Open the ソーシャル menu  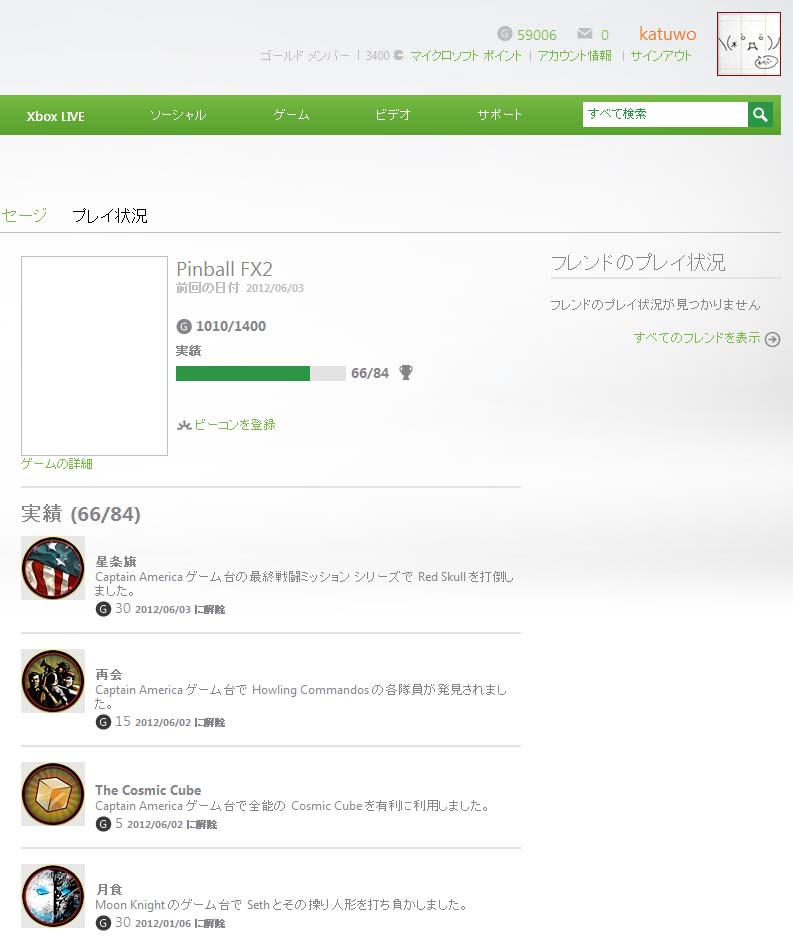click(x=178, y=115)
